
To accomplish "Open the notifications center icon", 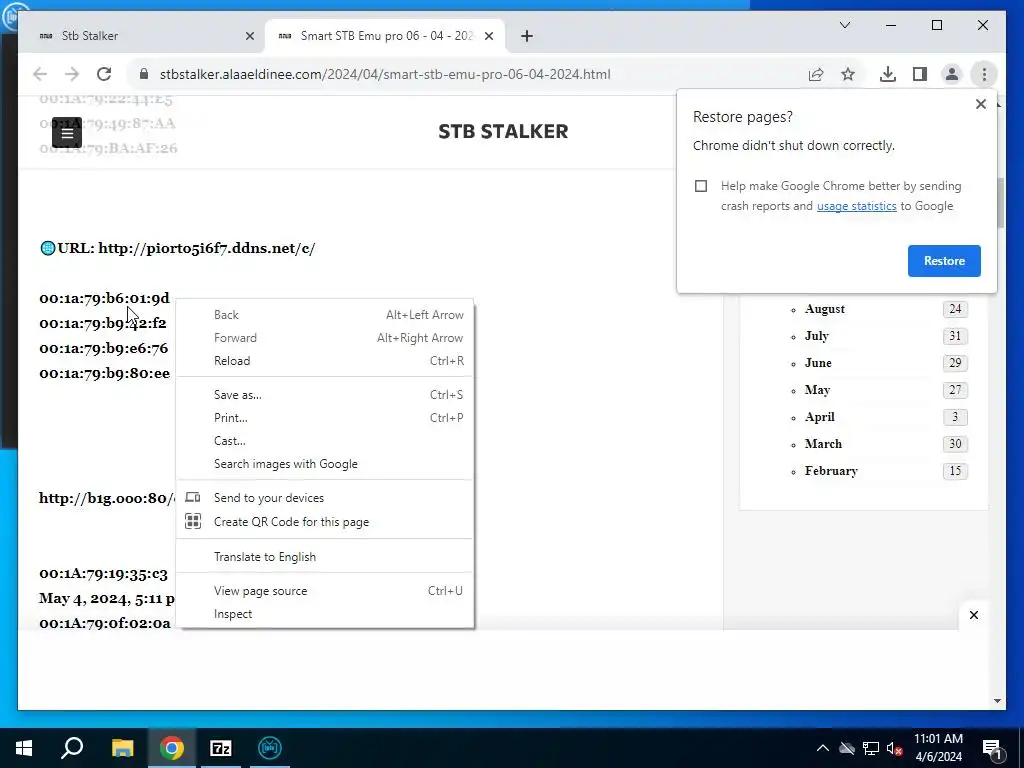I will [x=991, y=748].
